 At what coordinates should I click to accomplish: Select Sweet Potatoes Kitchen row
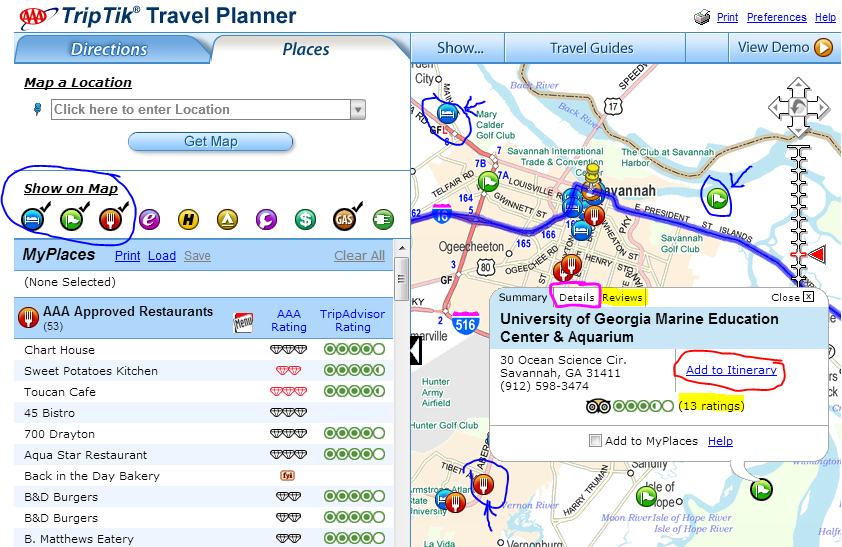[x=204, y=370]
